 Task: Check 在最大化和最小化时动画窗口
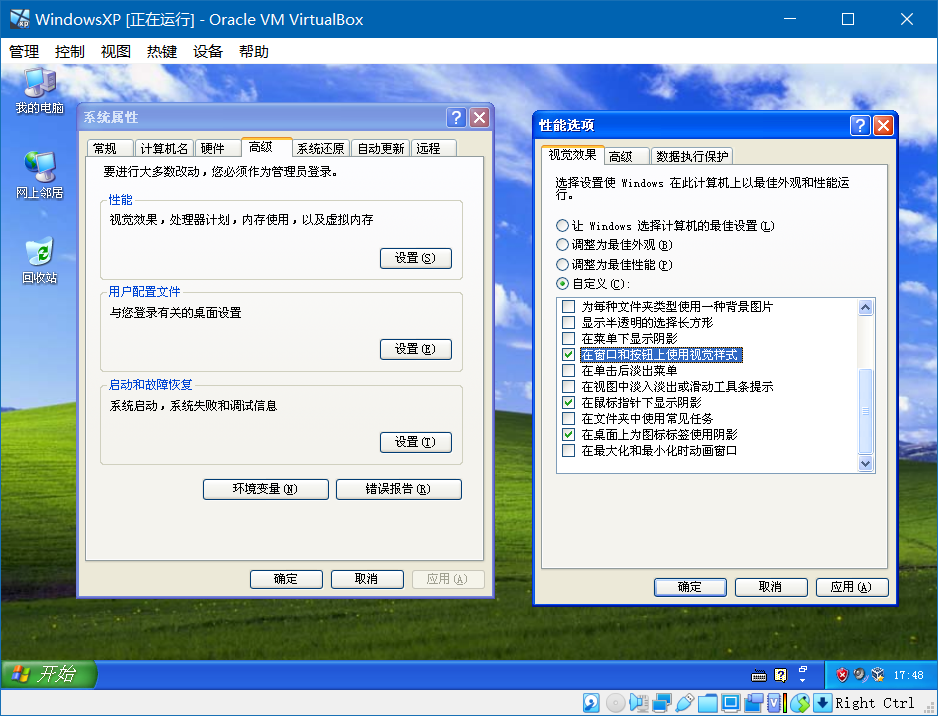(x=568, y=450)
